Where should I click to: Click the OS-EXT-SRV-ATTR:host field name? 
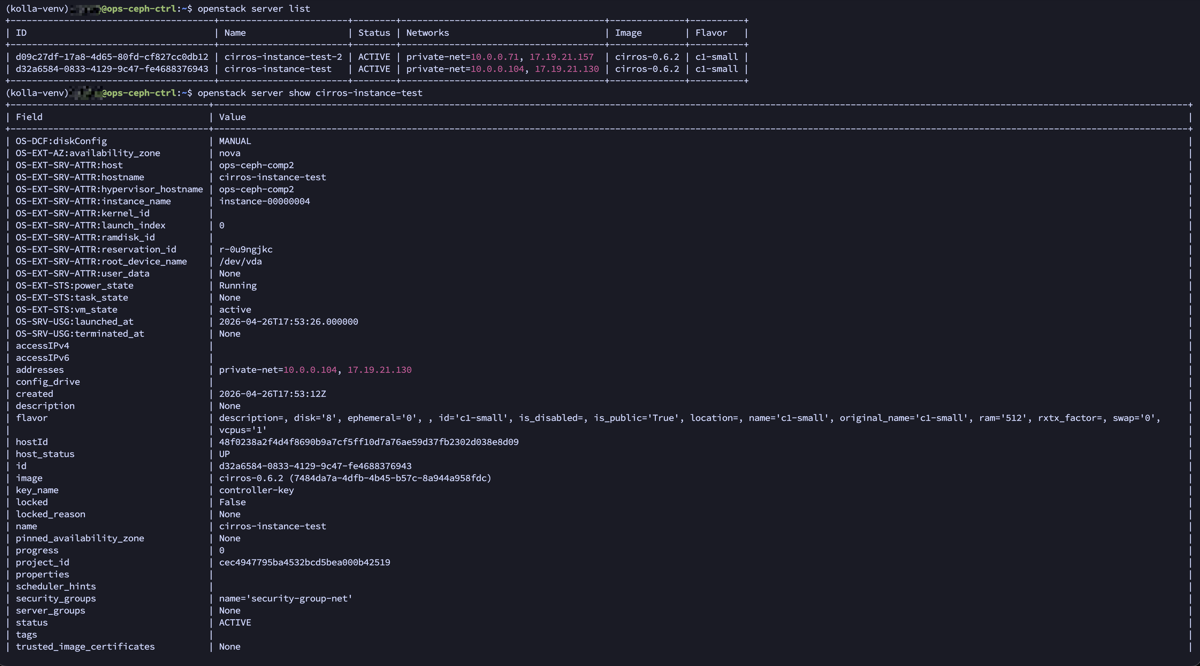pyautogui.click(x=69, y=165)
